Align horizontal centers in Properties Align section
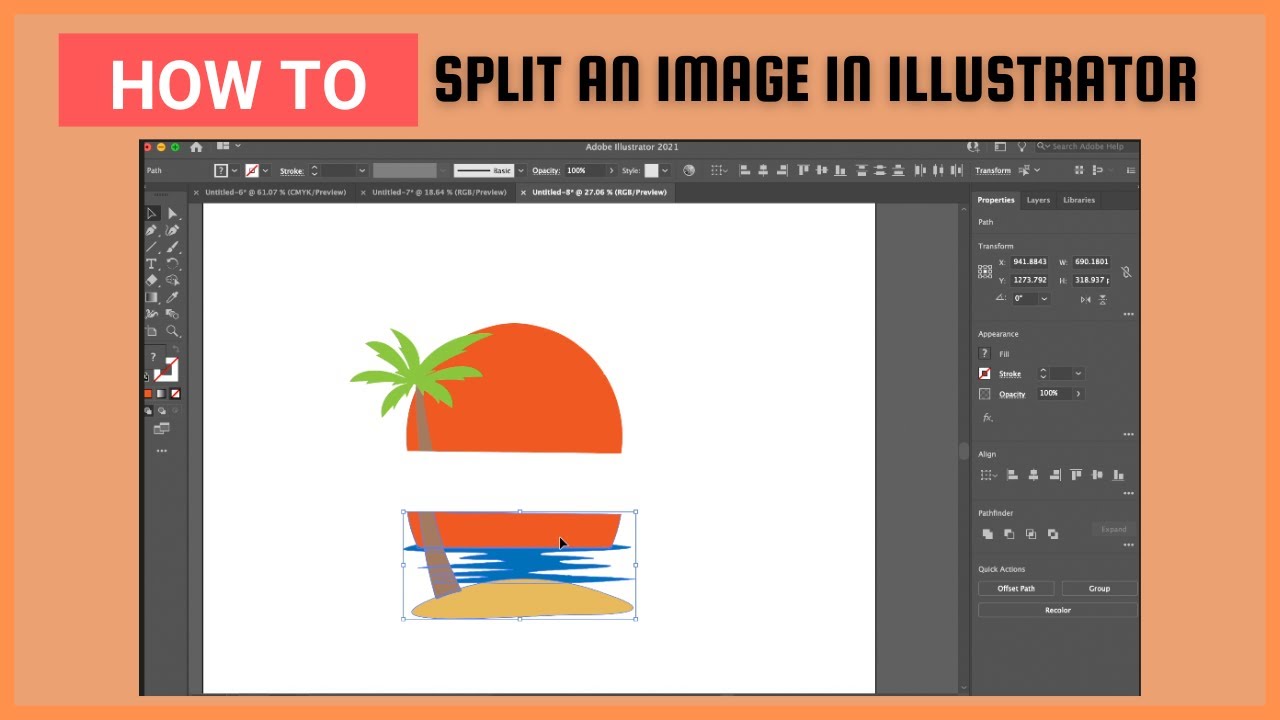This screenshot has width=1280, height=720. [x=1033, y=475]
